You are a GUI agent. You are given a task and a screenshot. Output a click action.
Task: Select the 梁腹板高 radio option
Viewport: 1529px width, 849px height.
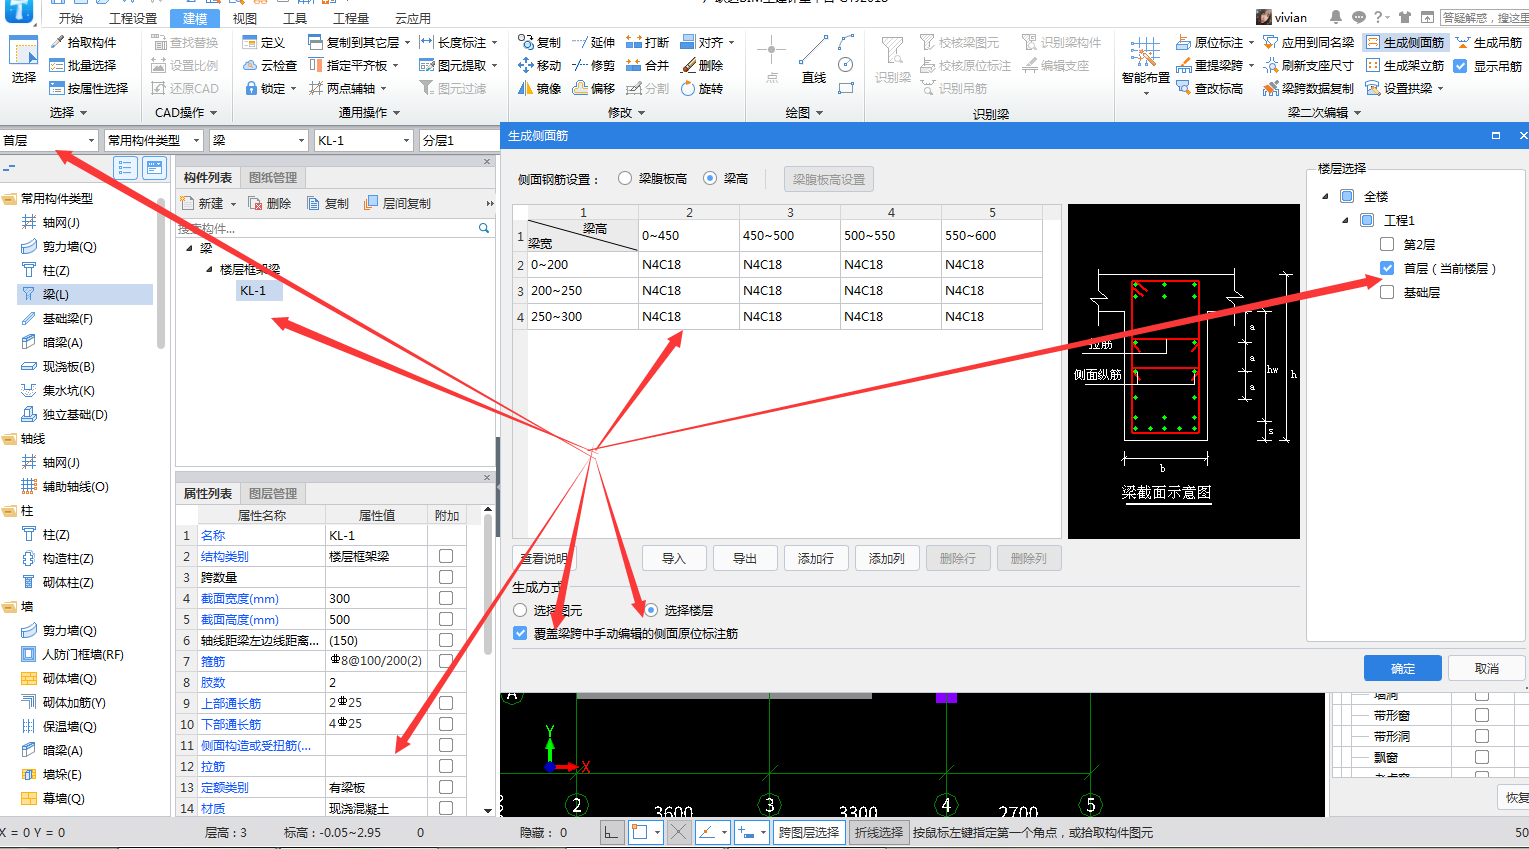tap(653, 178)
